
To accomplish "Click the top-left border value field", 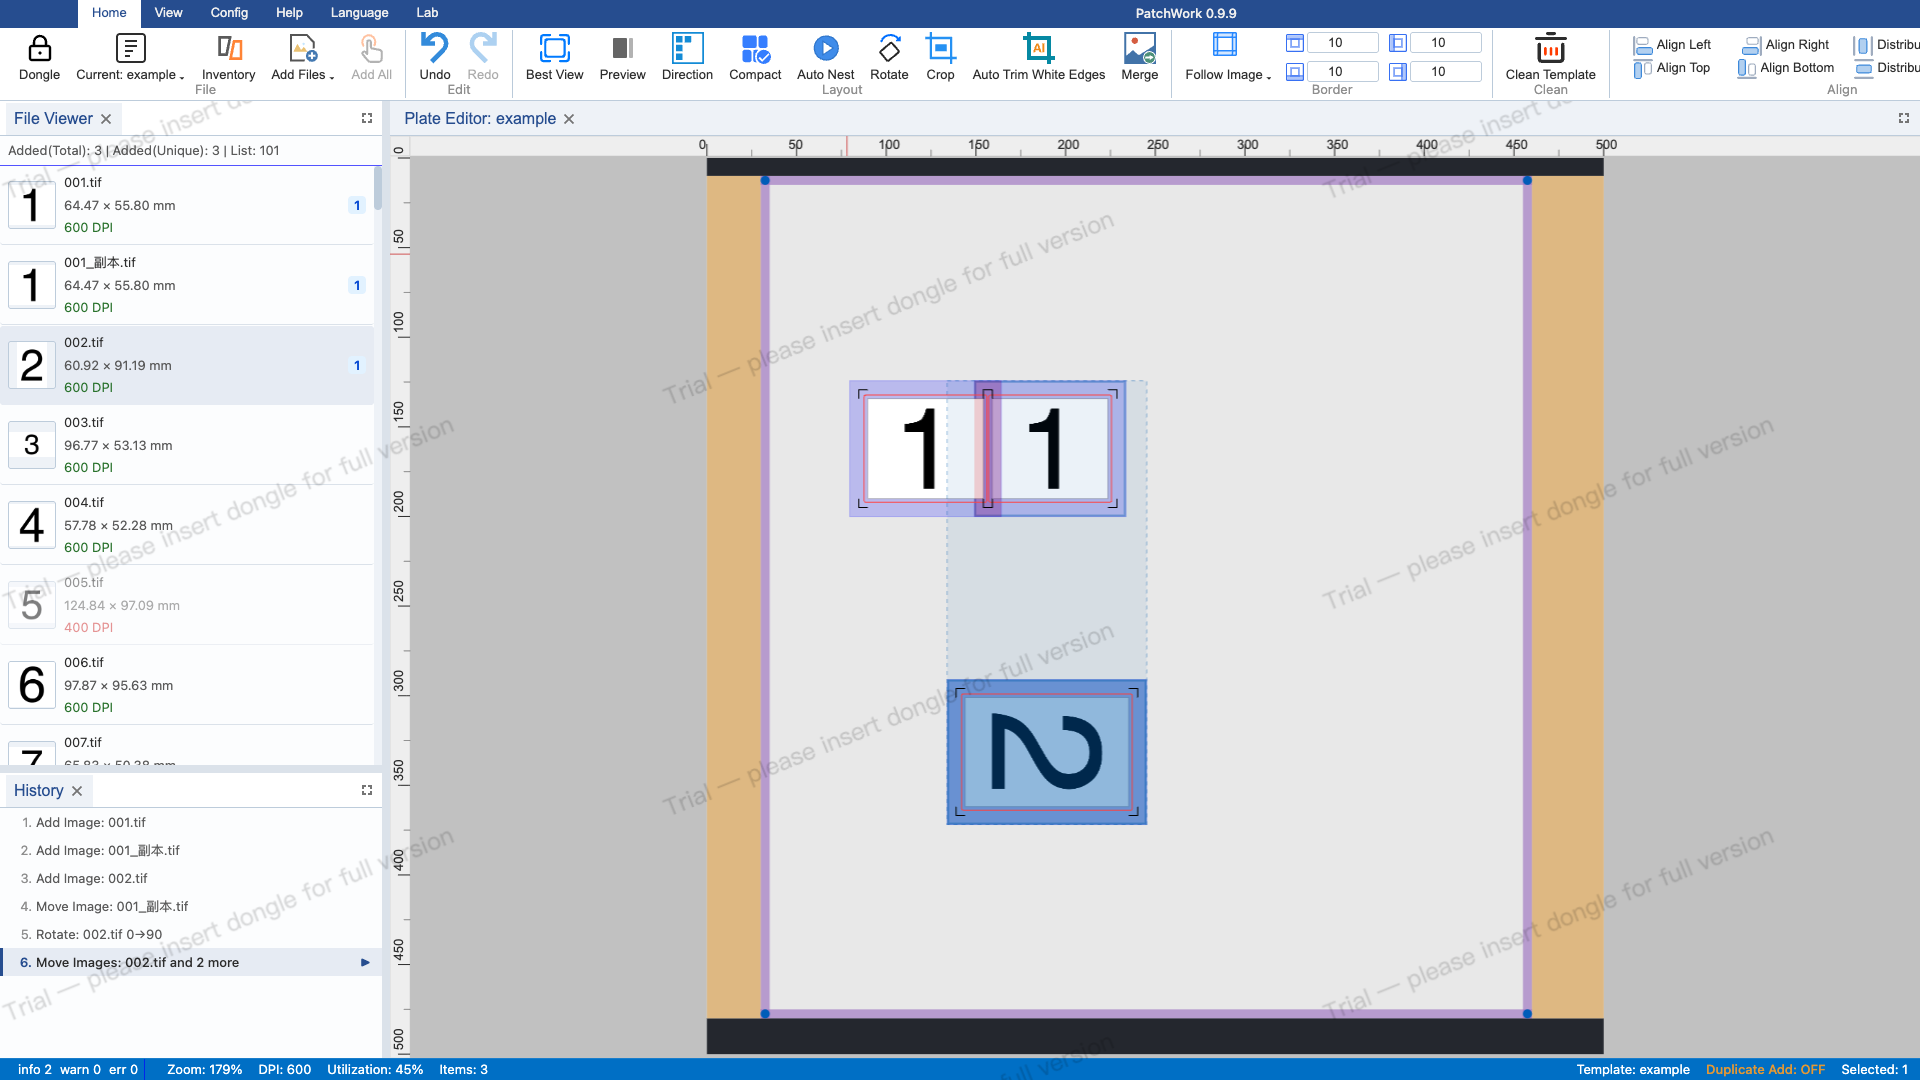I will pyautogui.click(x=1342, y=43).
